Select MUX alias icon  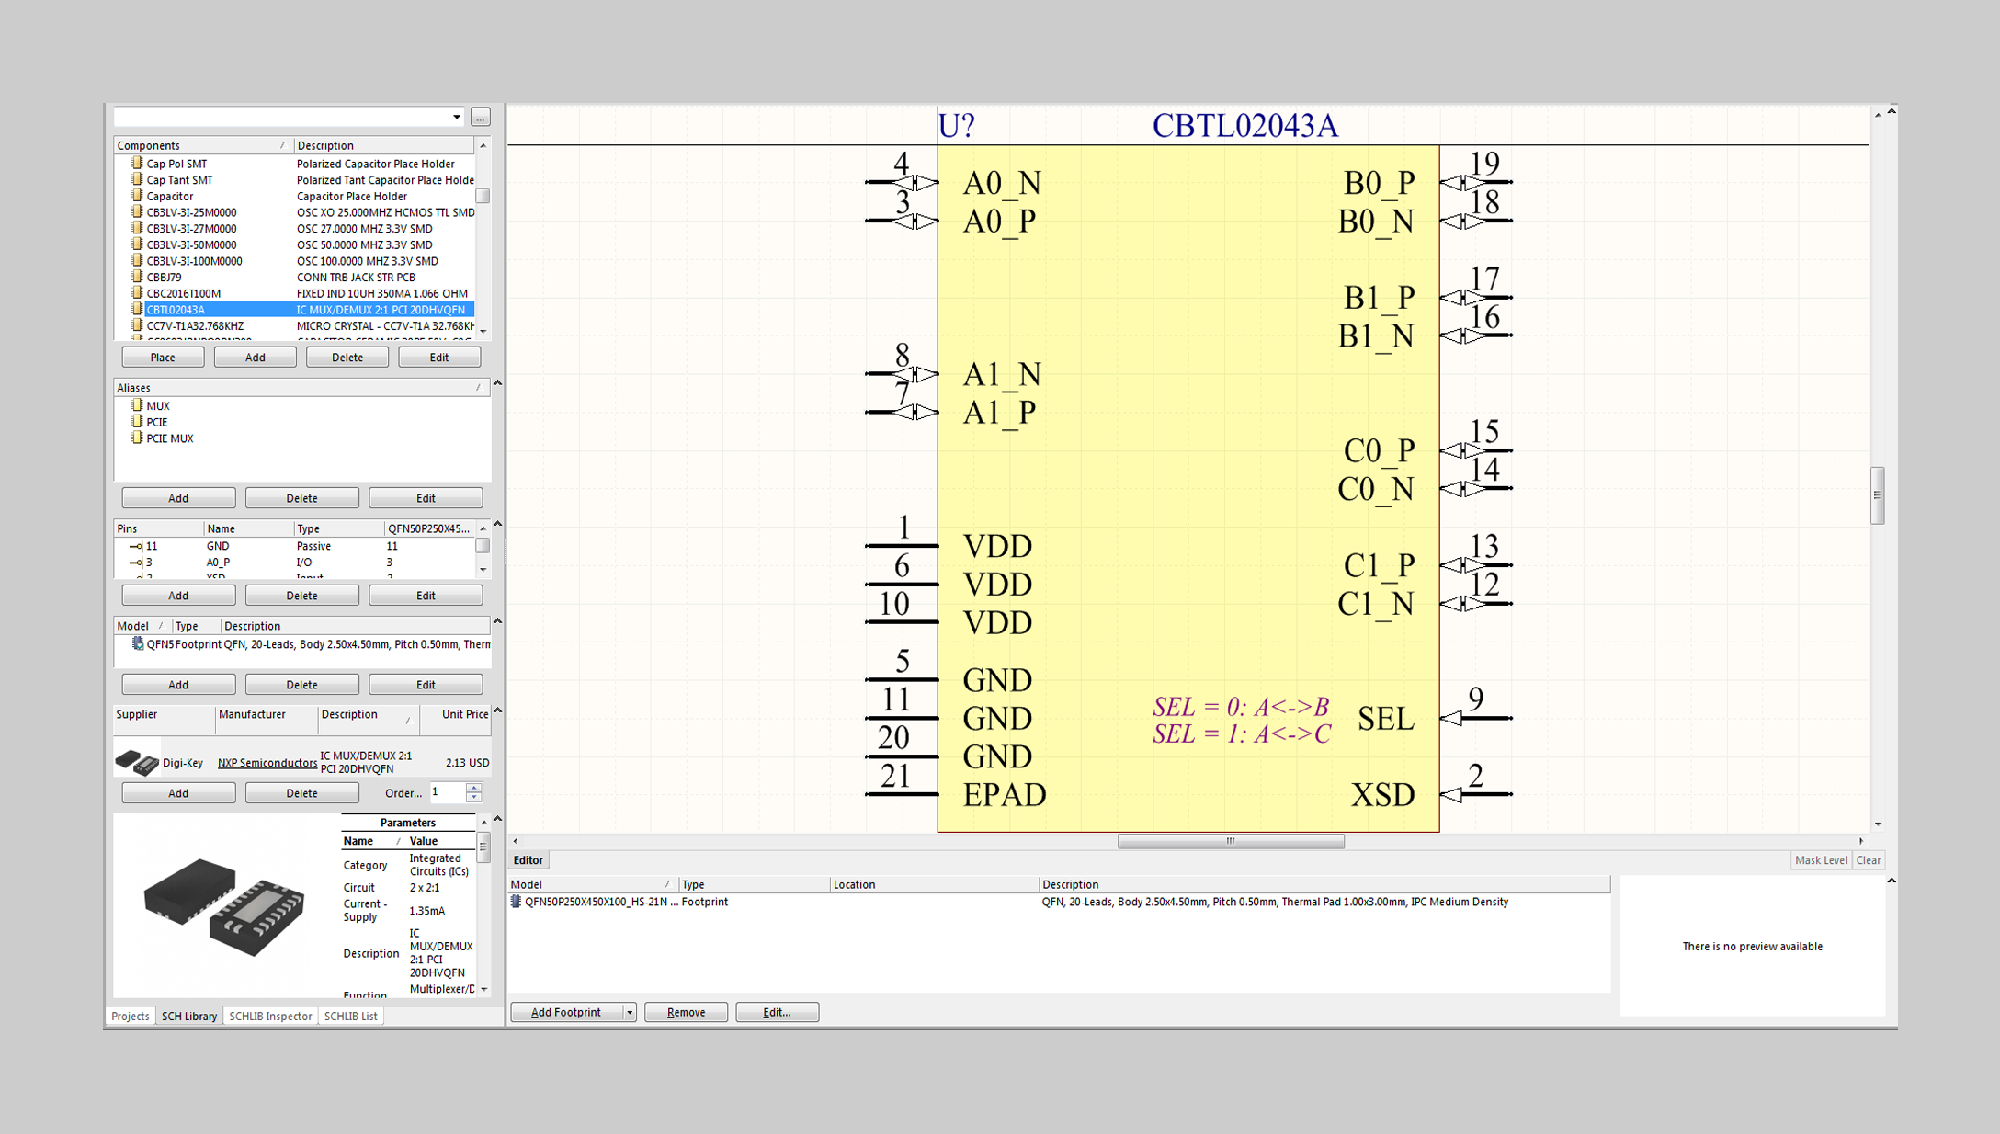point(137,405)
